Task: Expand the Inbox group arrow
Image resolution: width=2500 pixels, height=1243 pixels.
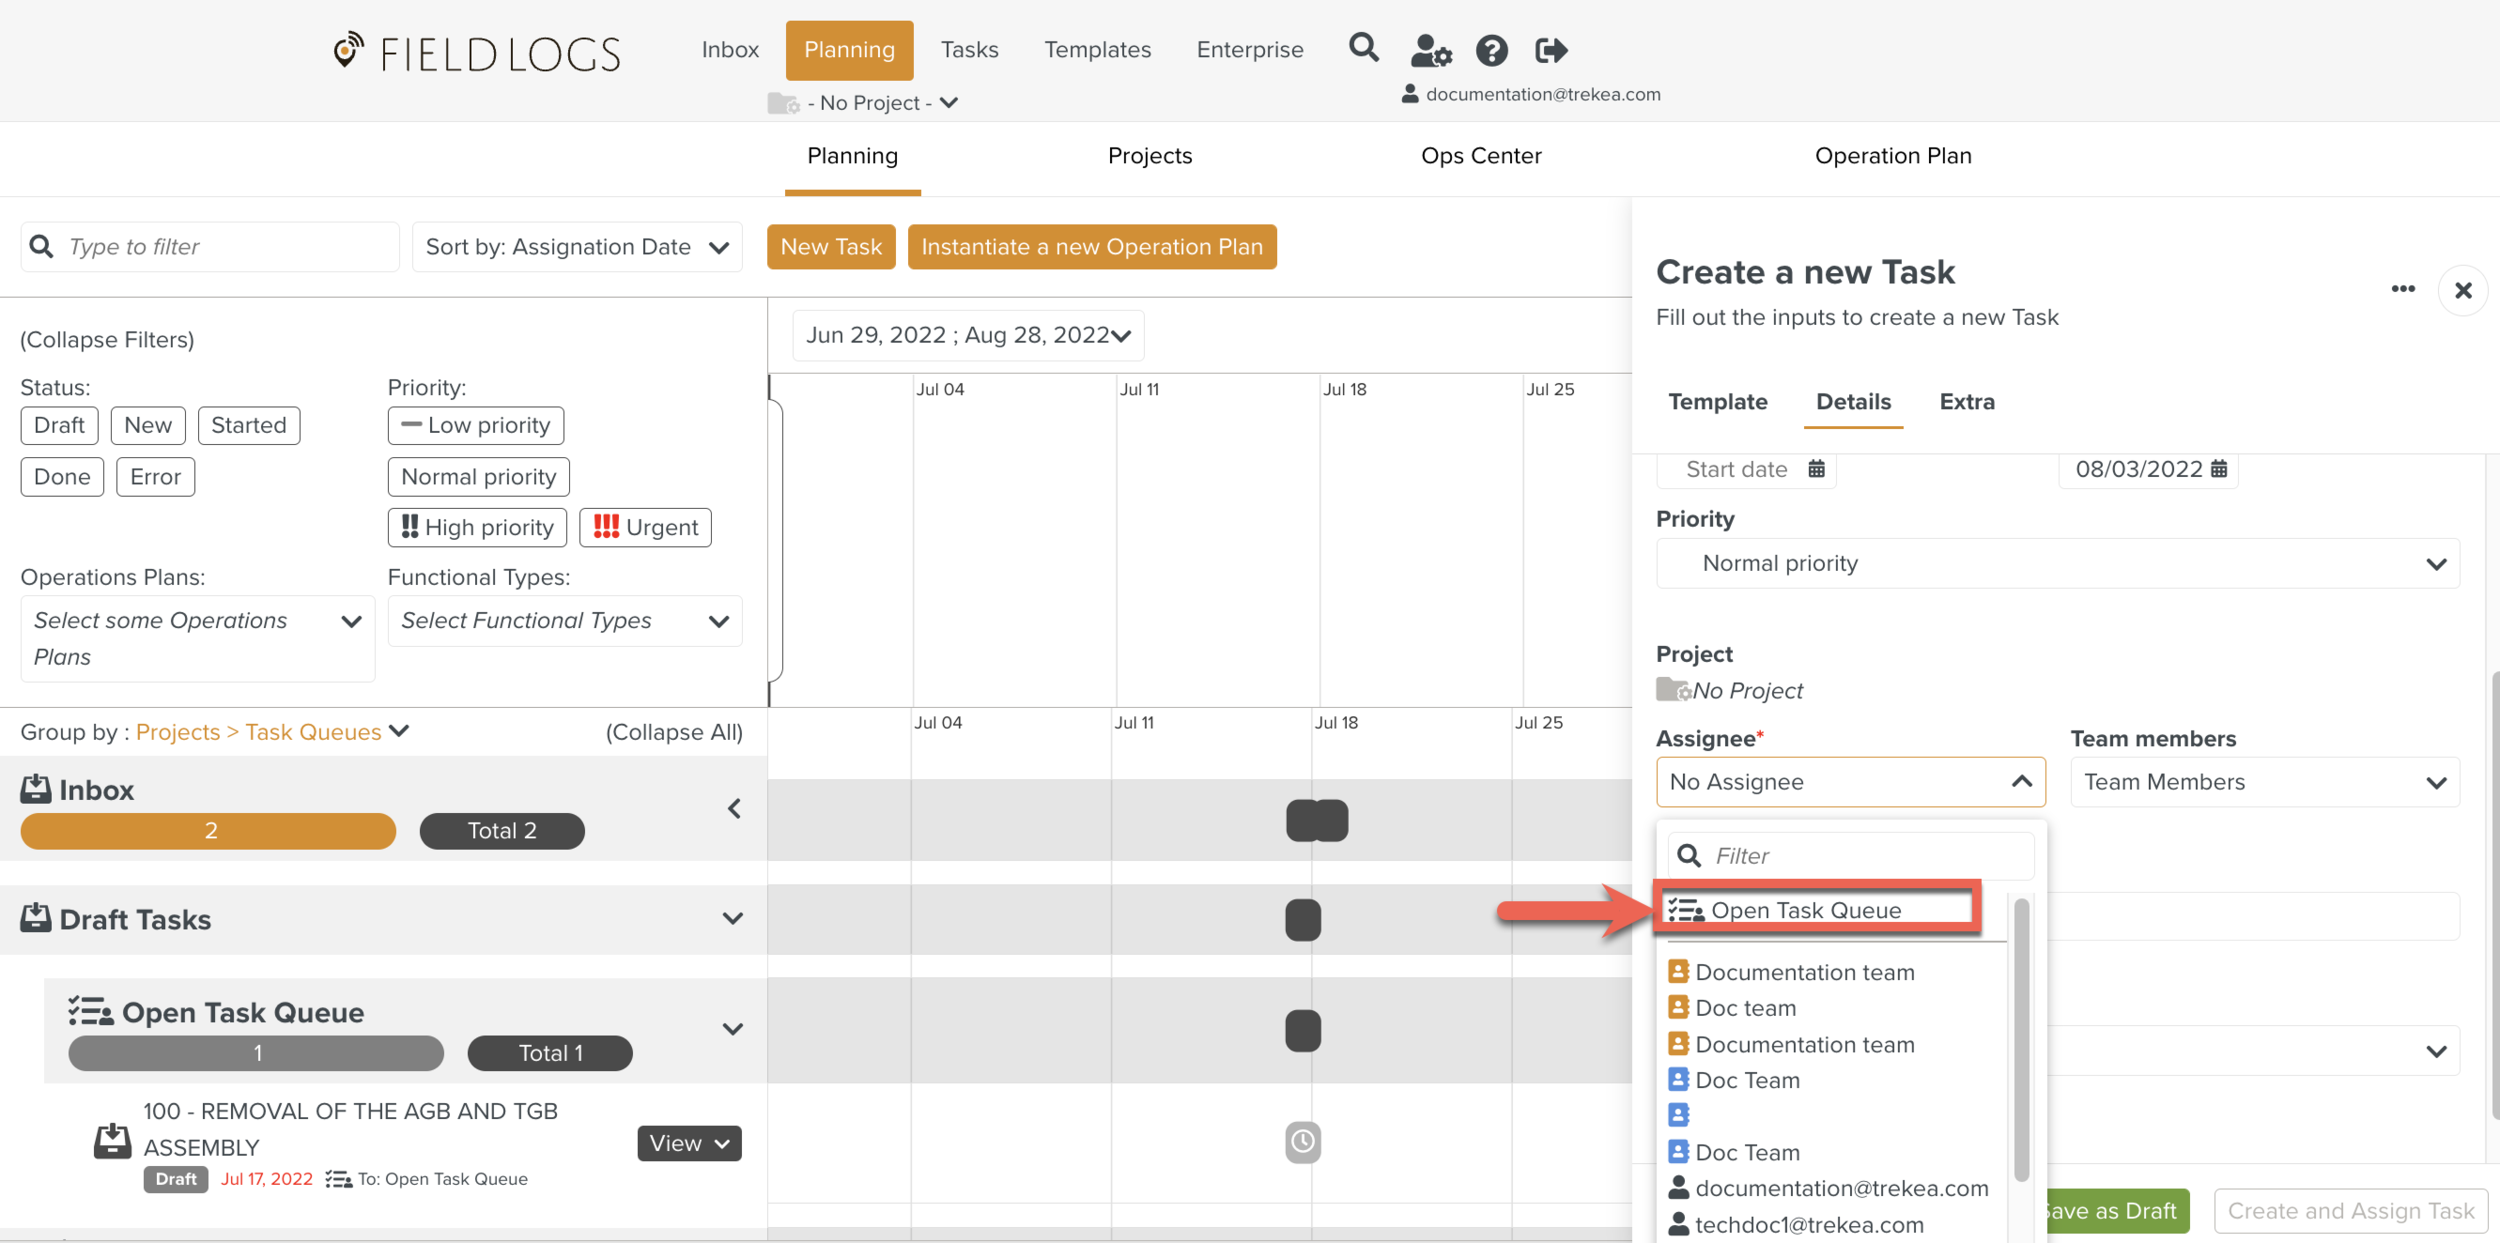Action: [734, 808]
